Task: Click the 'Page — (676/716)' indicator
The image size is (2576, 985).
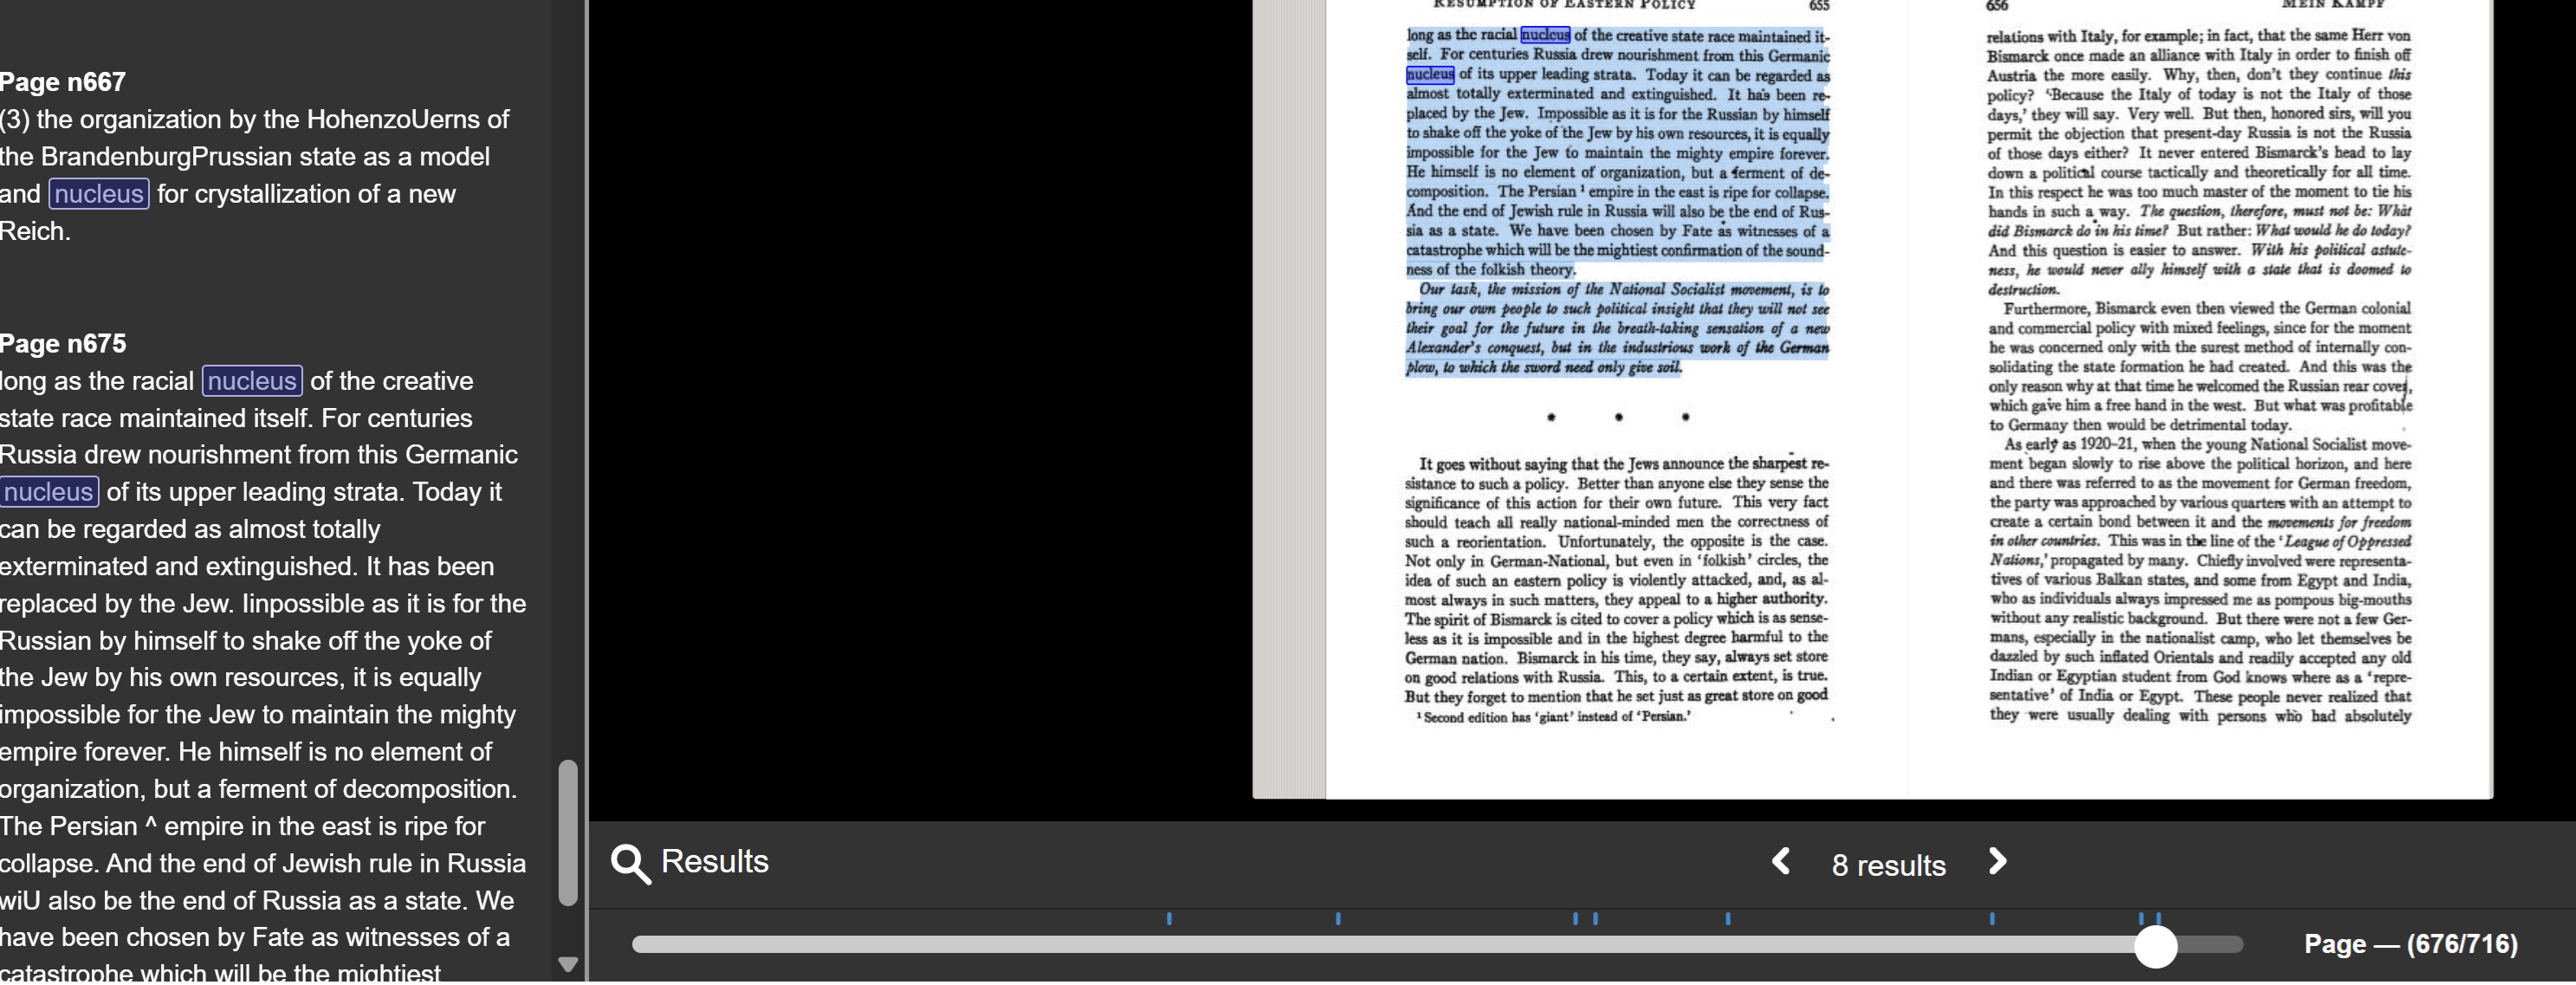Action: tap(2411, 944)
